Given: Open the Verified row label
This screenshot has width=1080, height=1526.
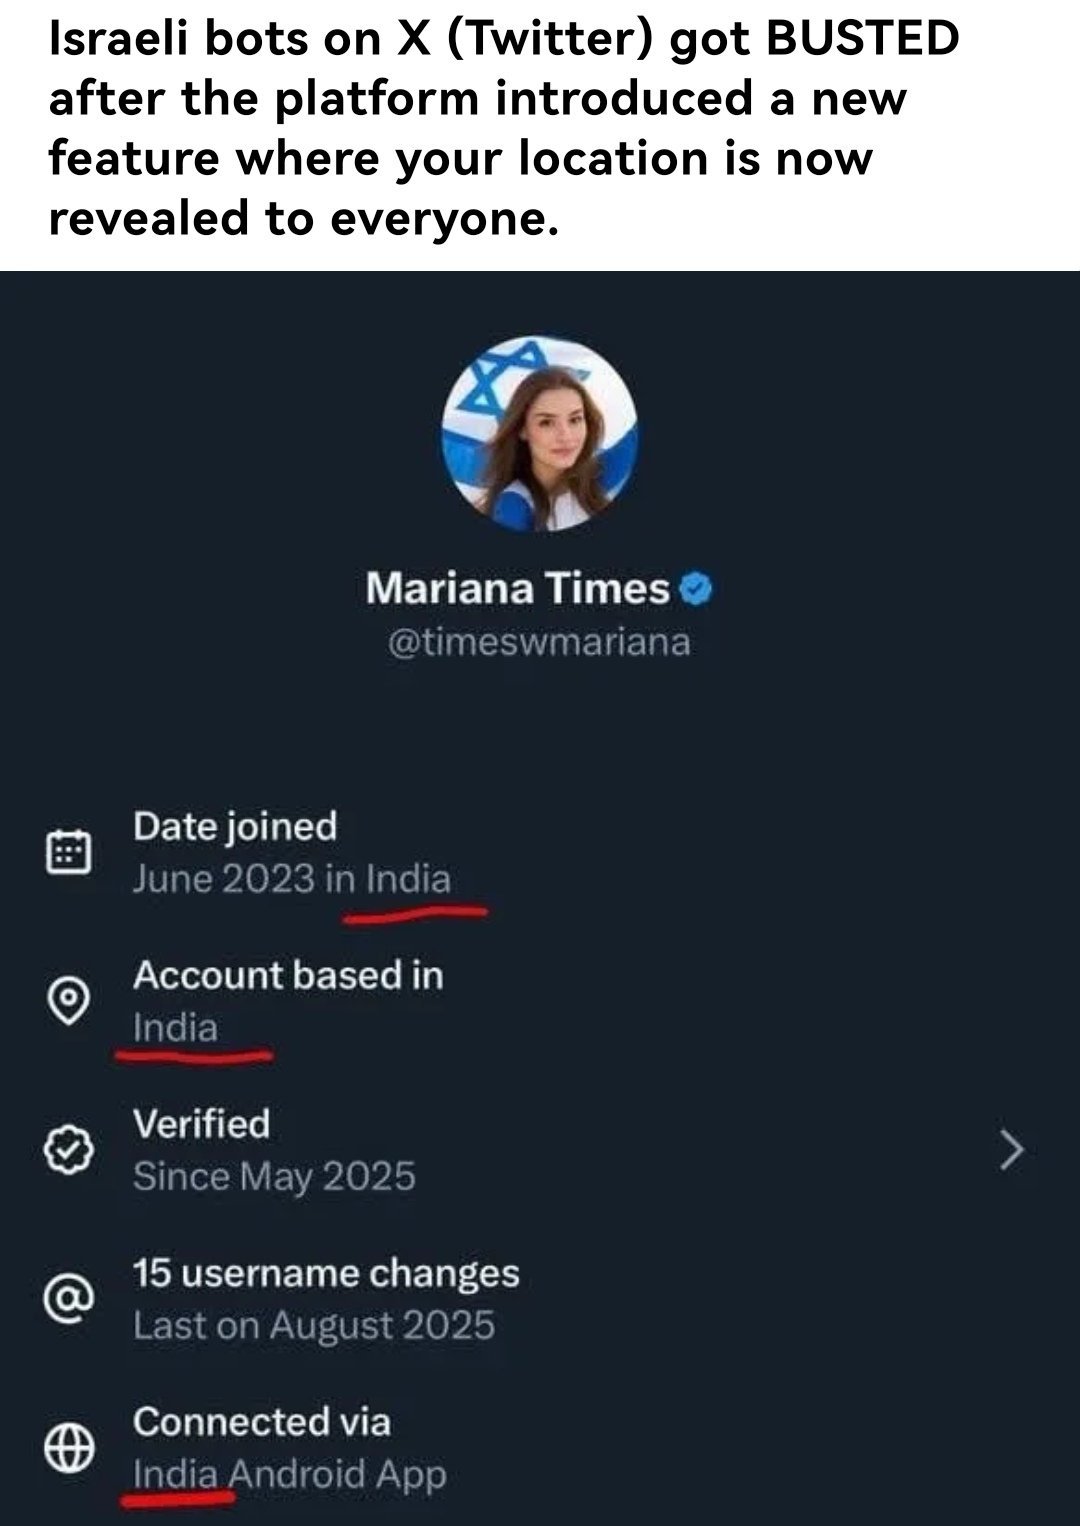Looking at the screenshot, I should pos(201,1124).
